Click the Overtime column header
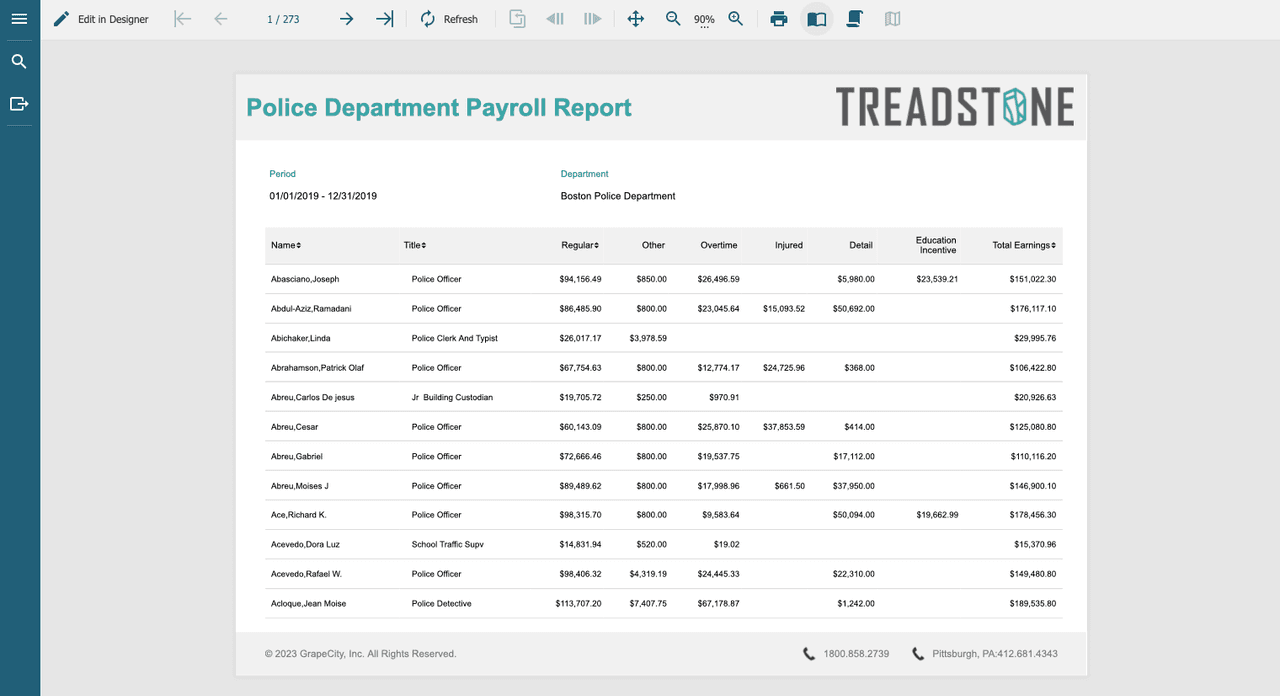 719,245
